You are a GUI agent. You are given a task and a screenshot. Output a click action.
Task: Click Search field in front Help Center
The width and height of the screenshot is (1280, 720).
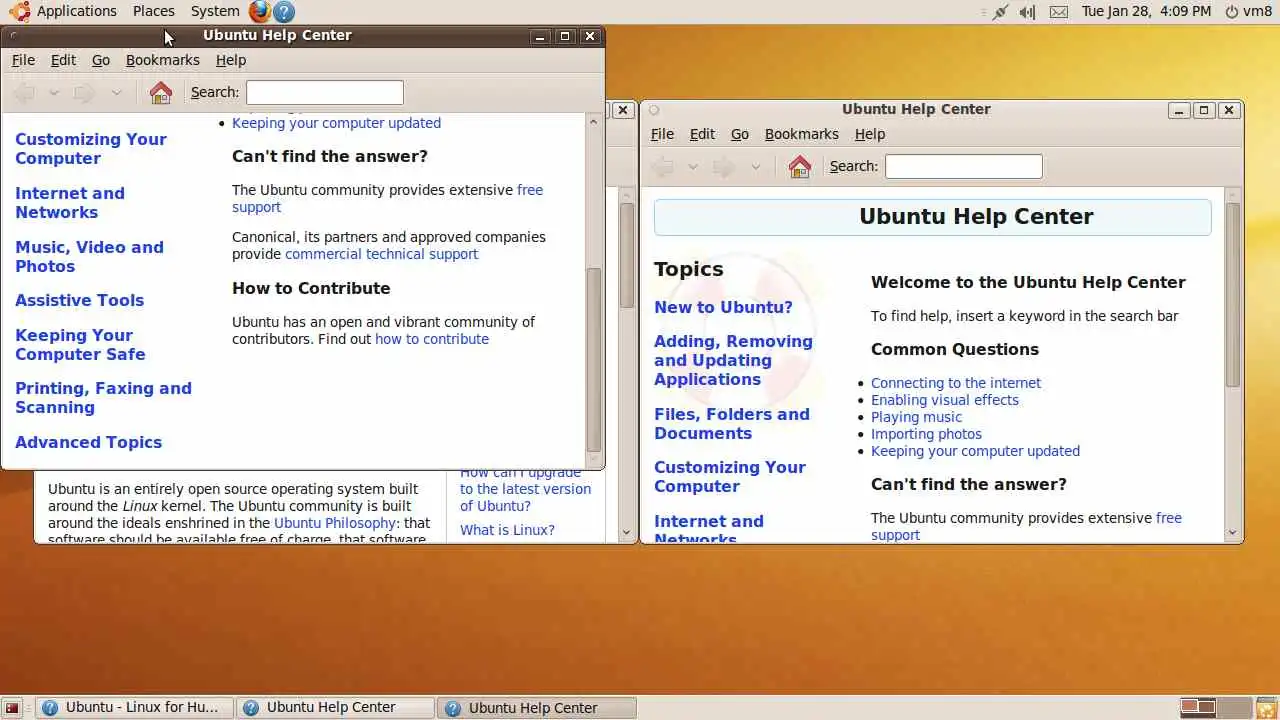(x=325, y=93)
